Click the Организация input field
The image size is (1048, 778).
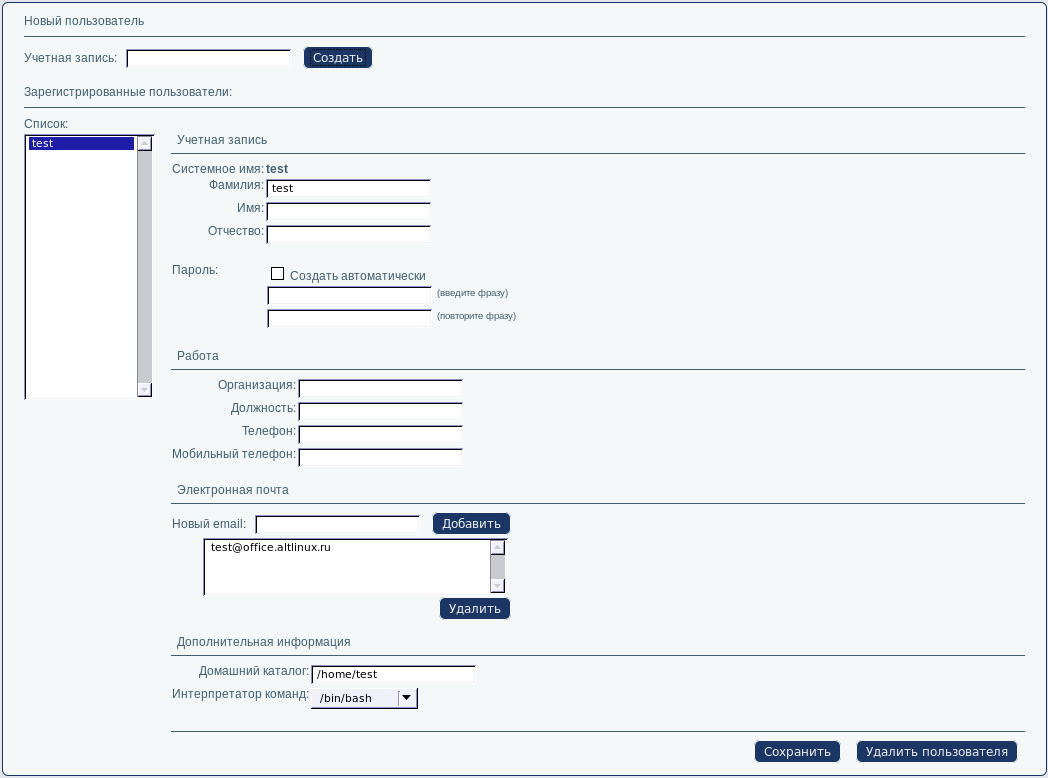pyautogui.click(x=380, y=388)
